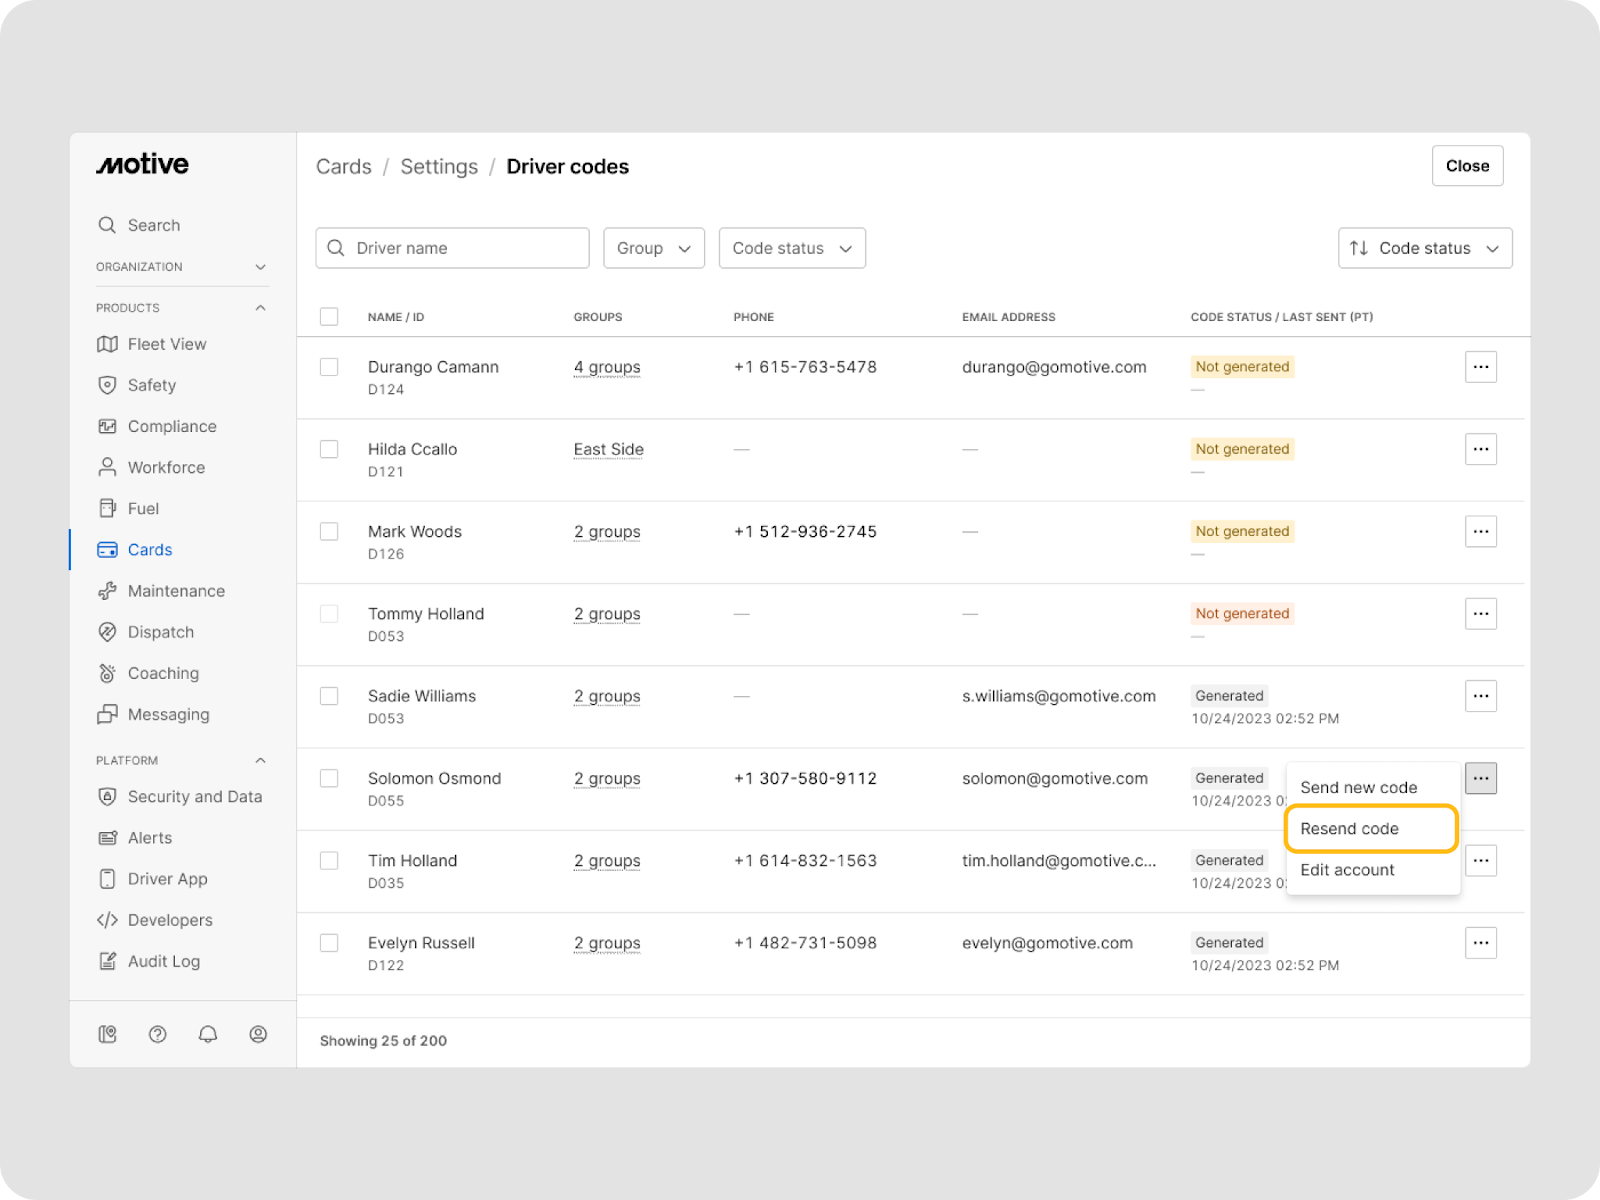Open the help question mark icon

[x=157, y=1034]
